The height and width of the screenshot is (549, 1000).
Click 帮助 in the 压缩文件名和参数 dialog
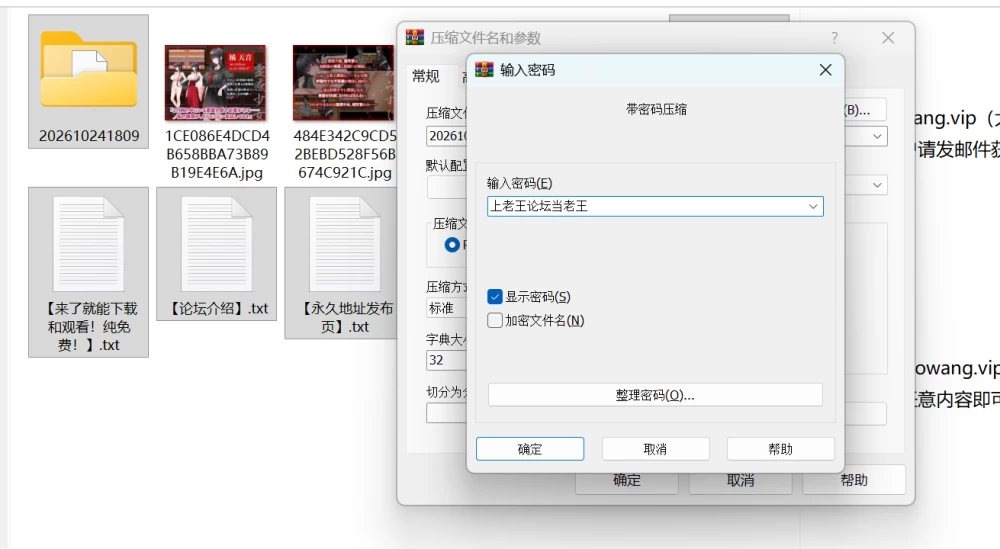click(854, 479)
